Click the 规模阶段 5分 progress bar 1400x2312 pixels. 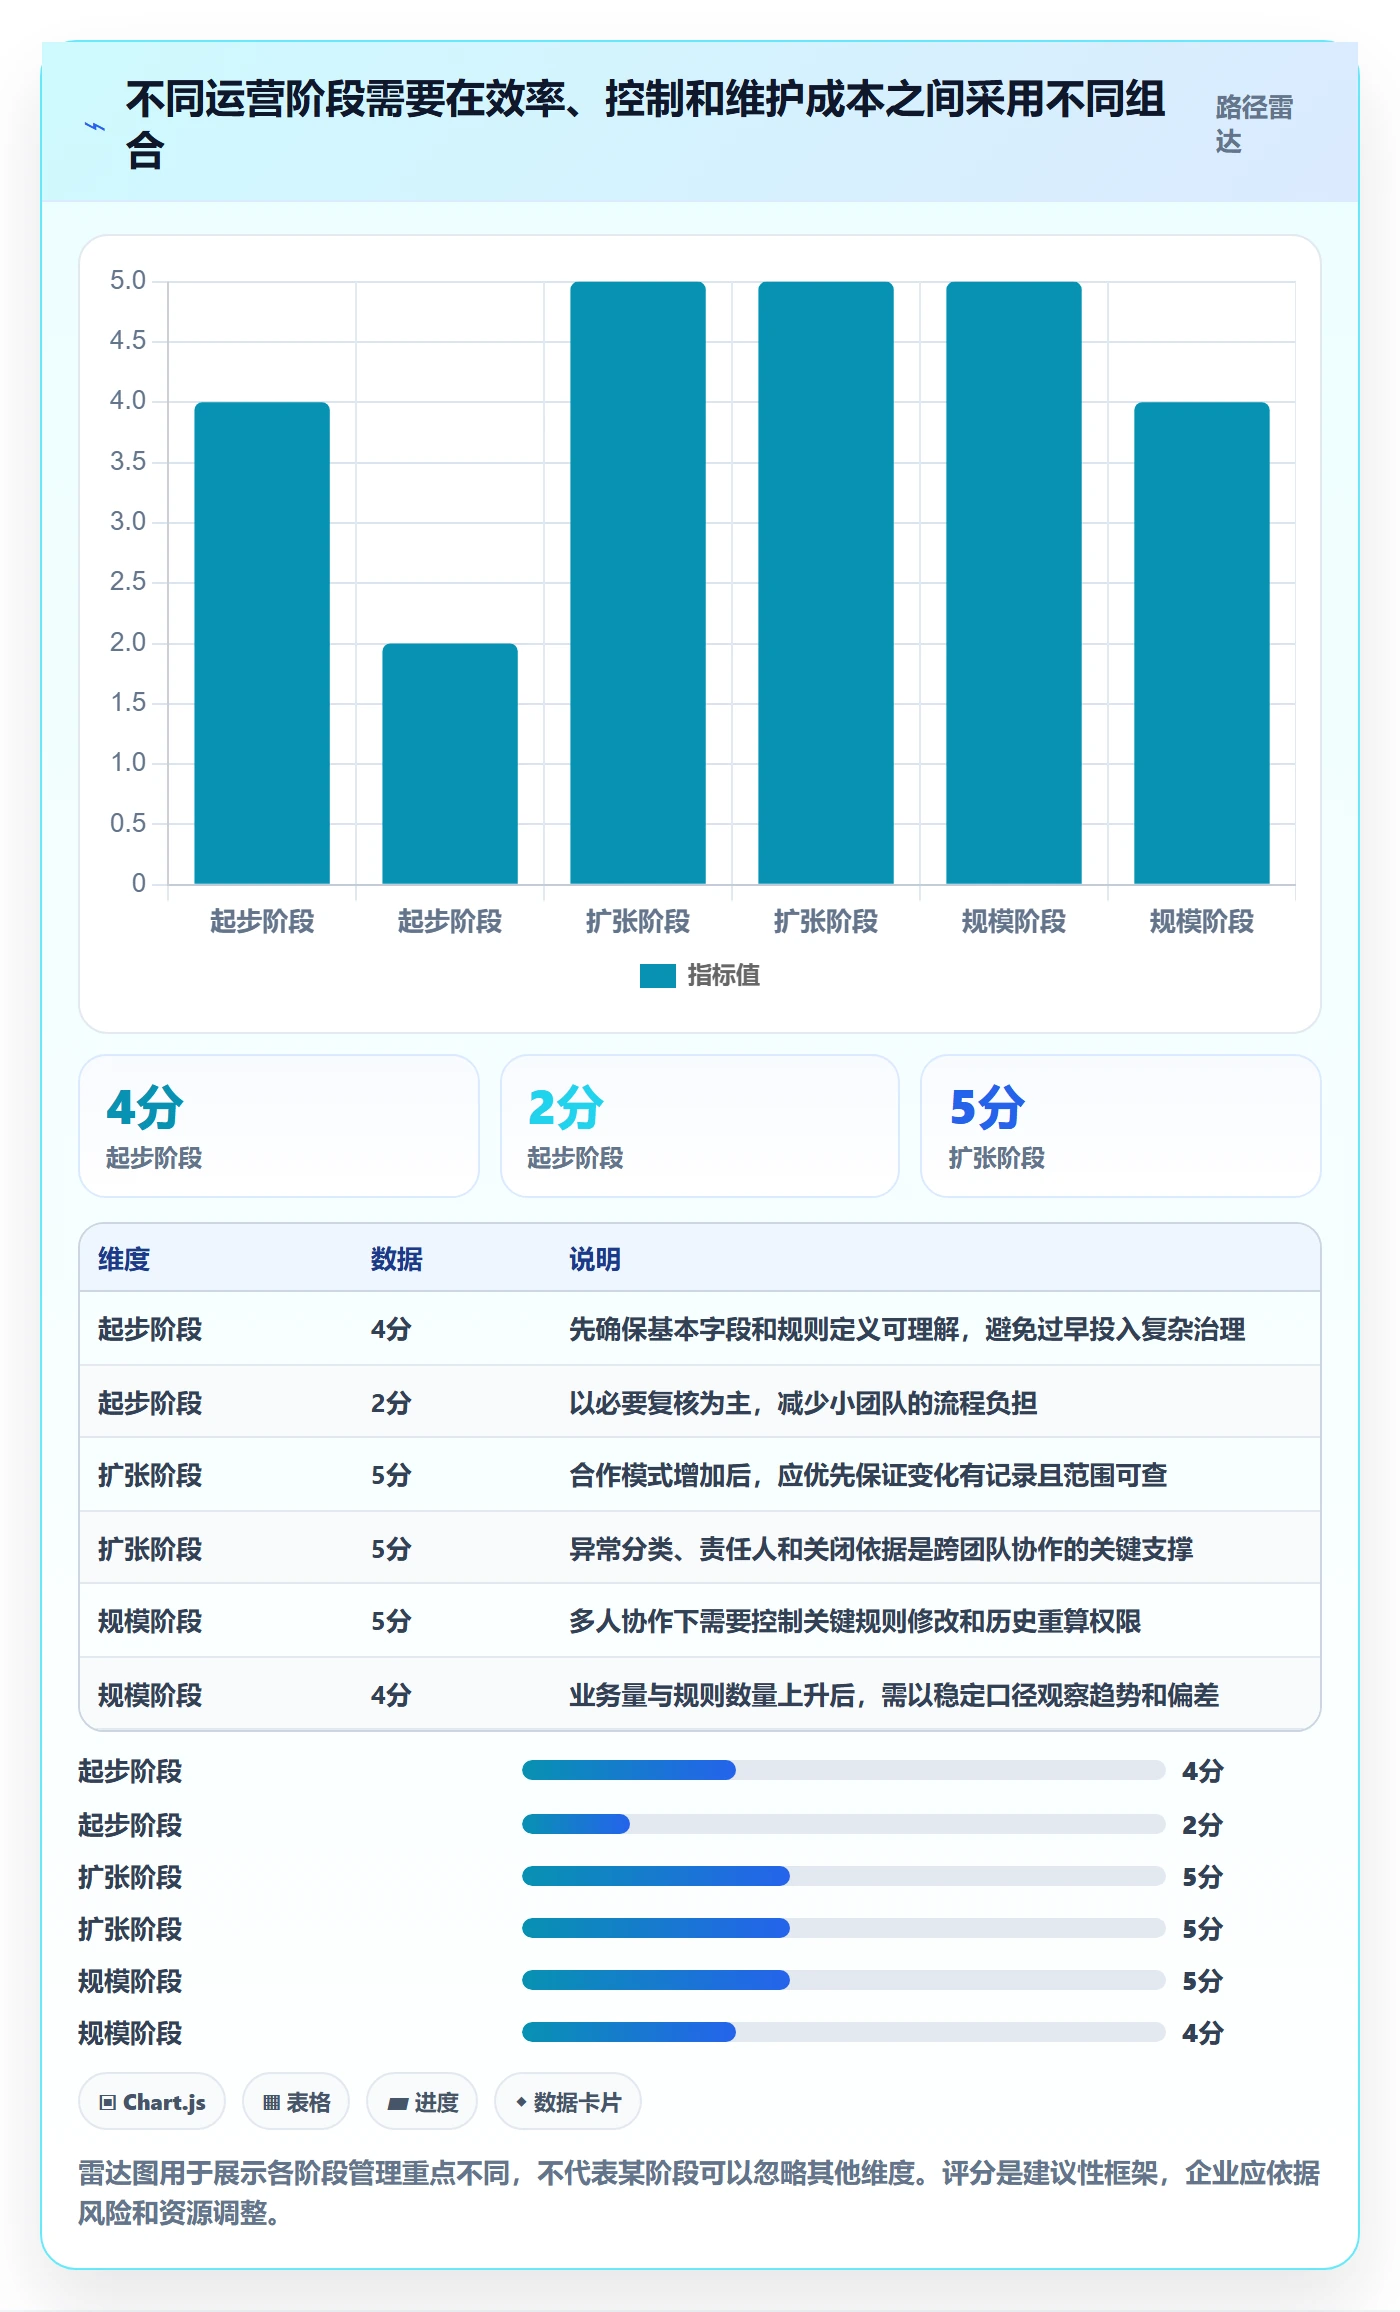(x=843, y=1980)
